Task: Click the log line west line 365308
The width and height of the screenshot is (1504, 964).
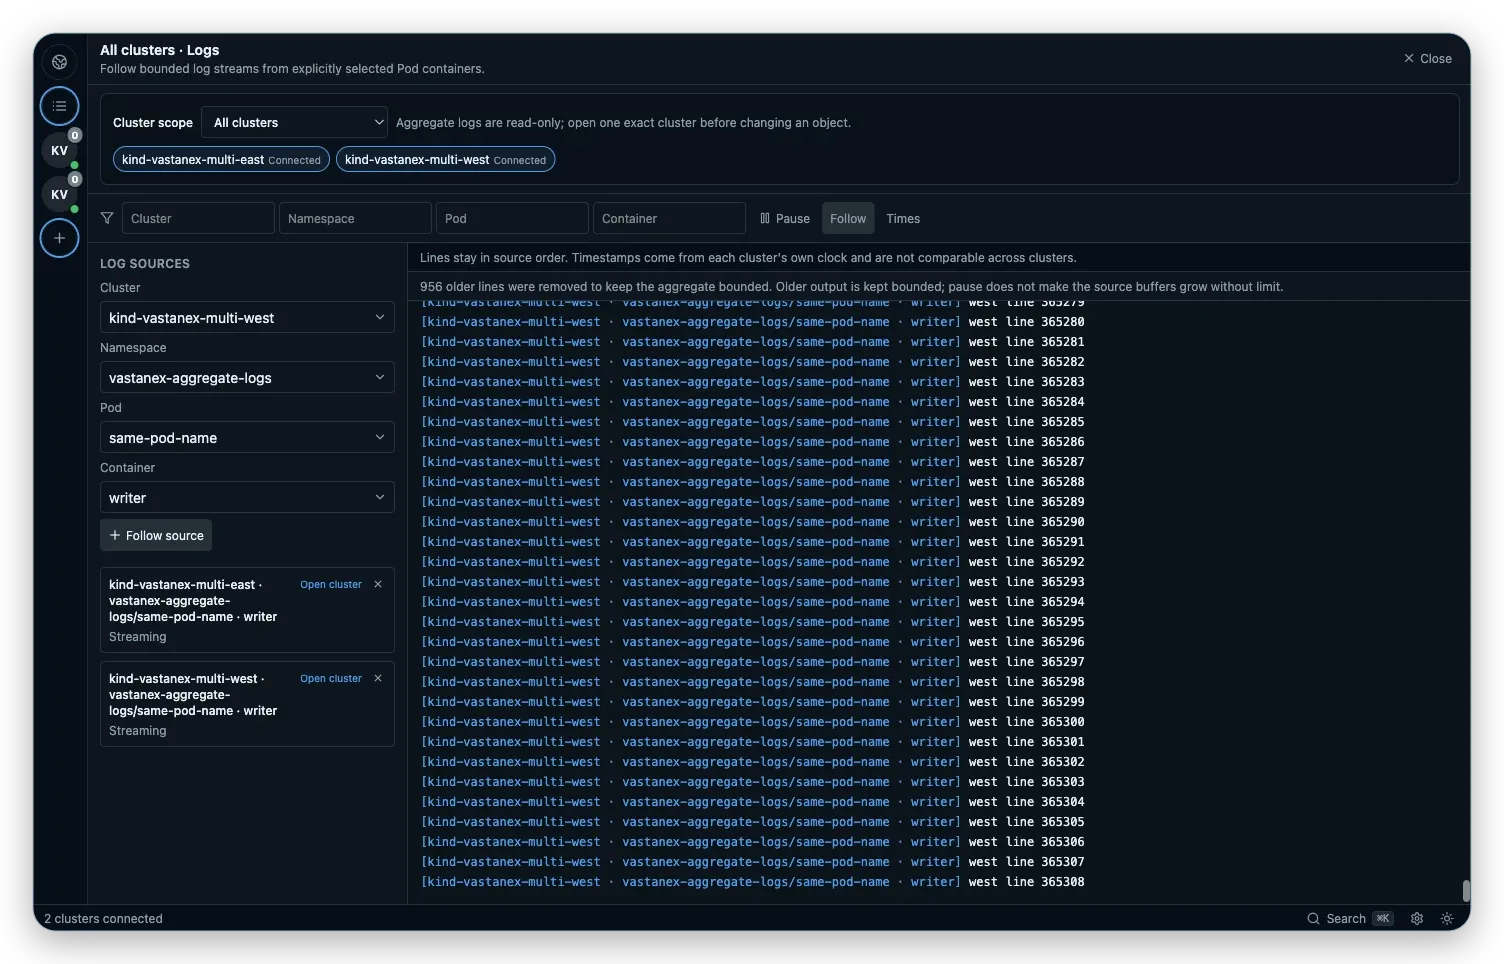Action: coord(752,882)
